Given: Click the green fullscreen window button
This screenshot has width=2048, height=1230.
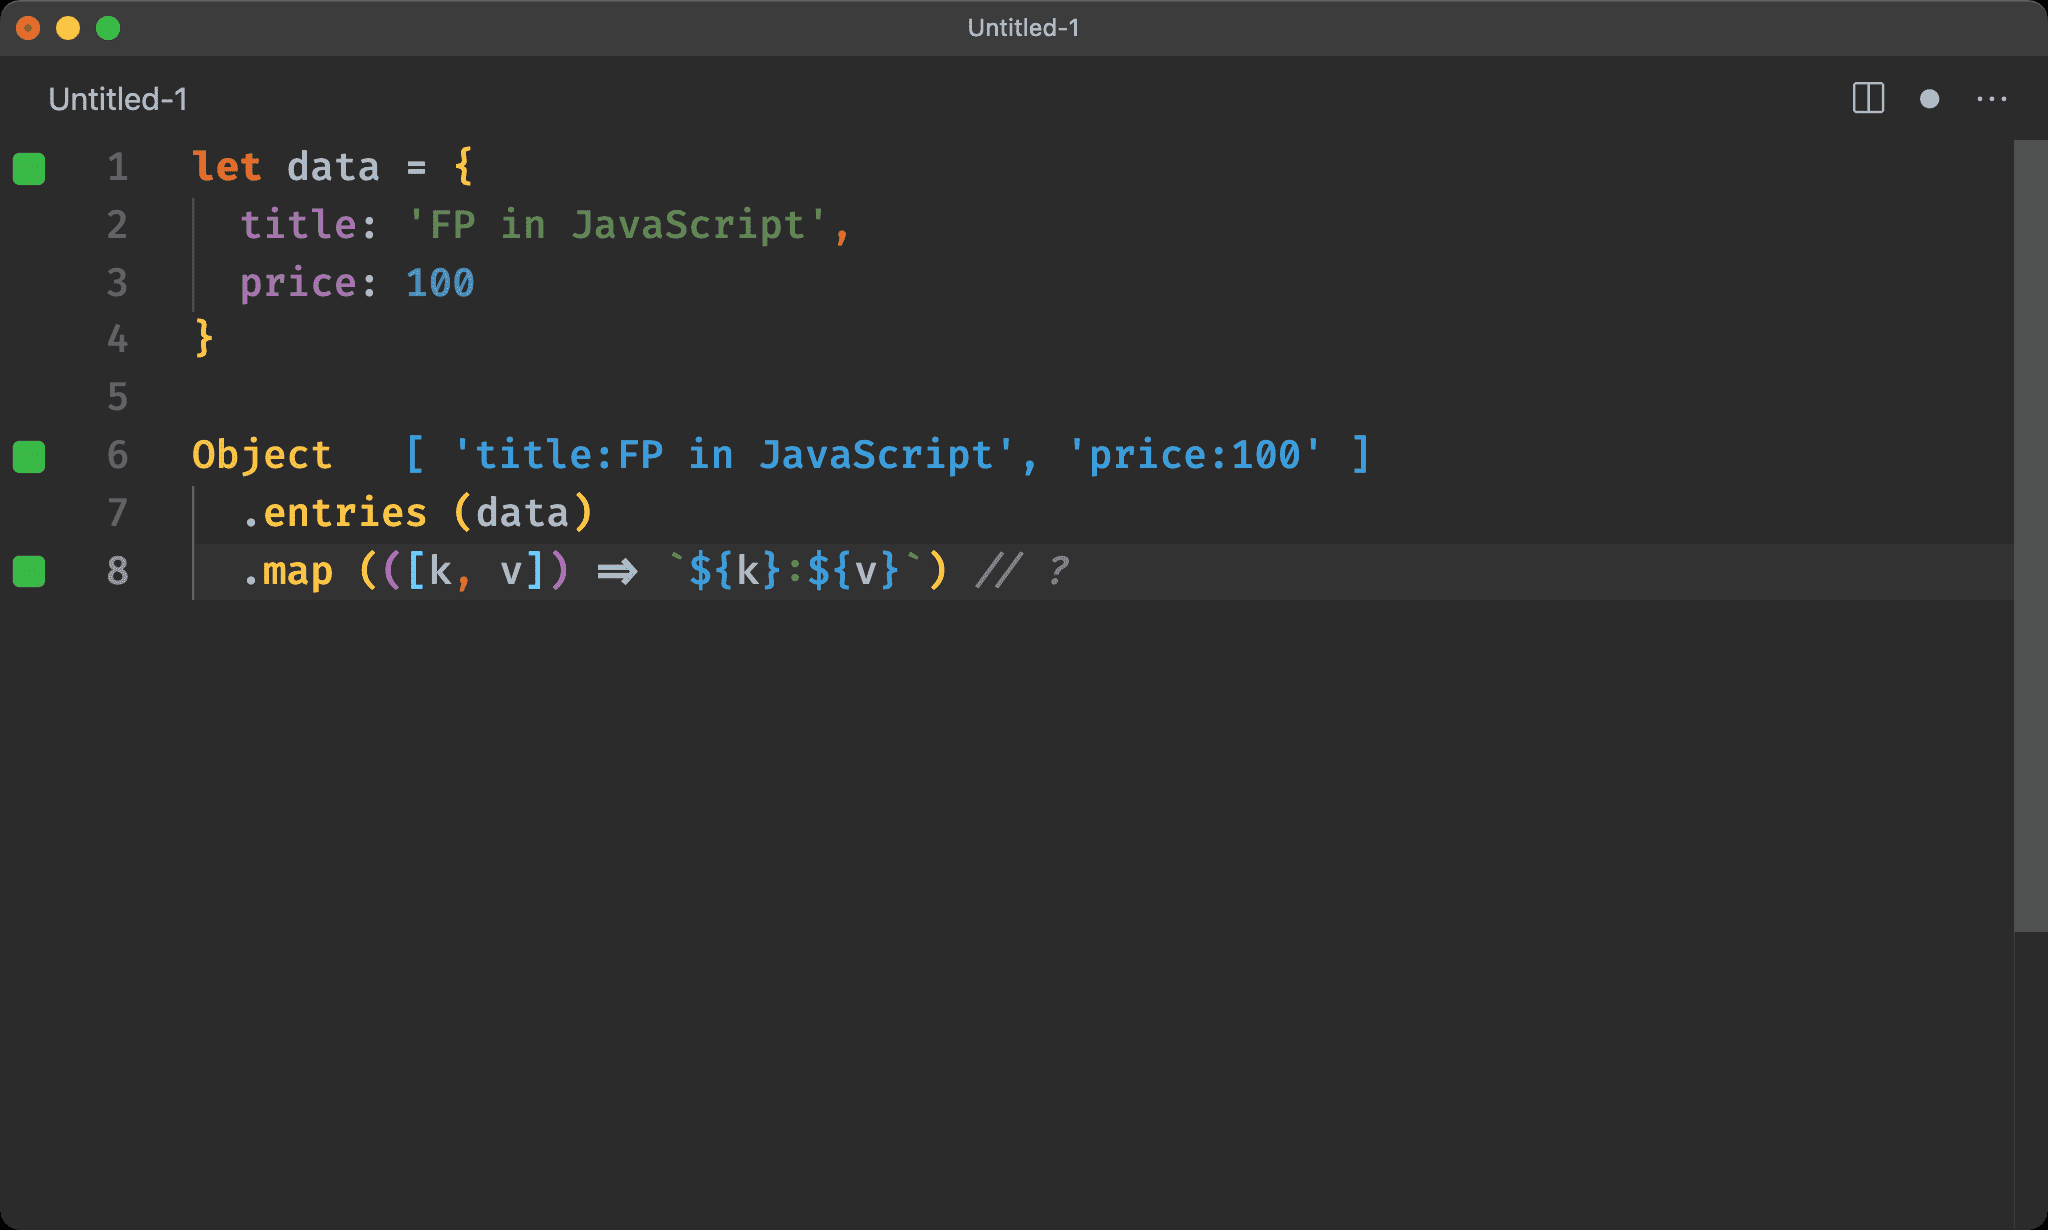Looking at the screenshot, I should click(x=108, y=28).
